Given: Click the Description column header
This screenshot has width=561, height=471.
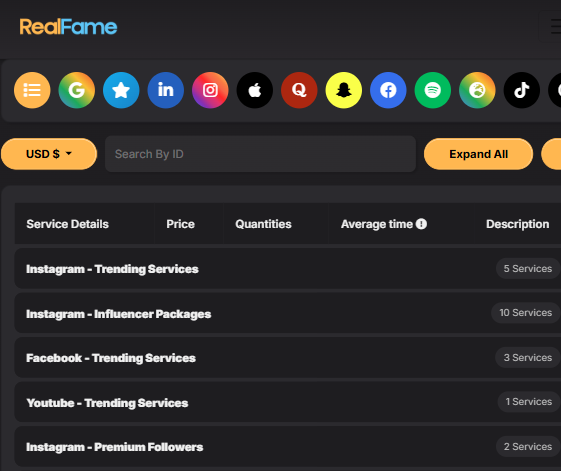Looking at the screenshot, I should tap(517, 224).
